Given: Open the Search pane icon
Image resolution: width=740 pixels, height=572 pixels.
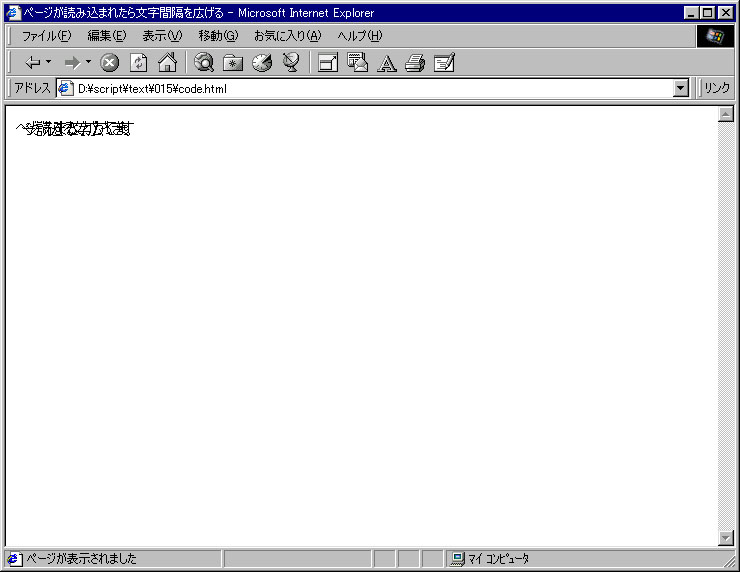Looking at the screenshot, I should click(204, 62).
